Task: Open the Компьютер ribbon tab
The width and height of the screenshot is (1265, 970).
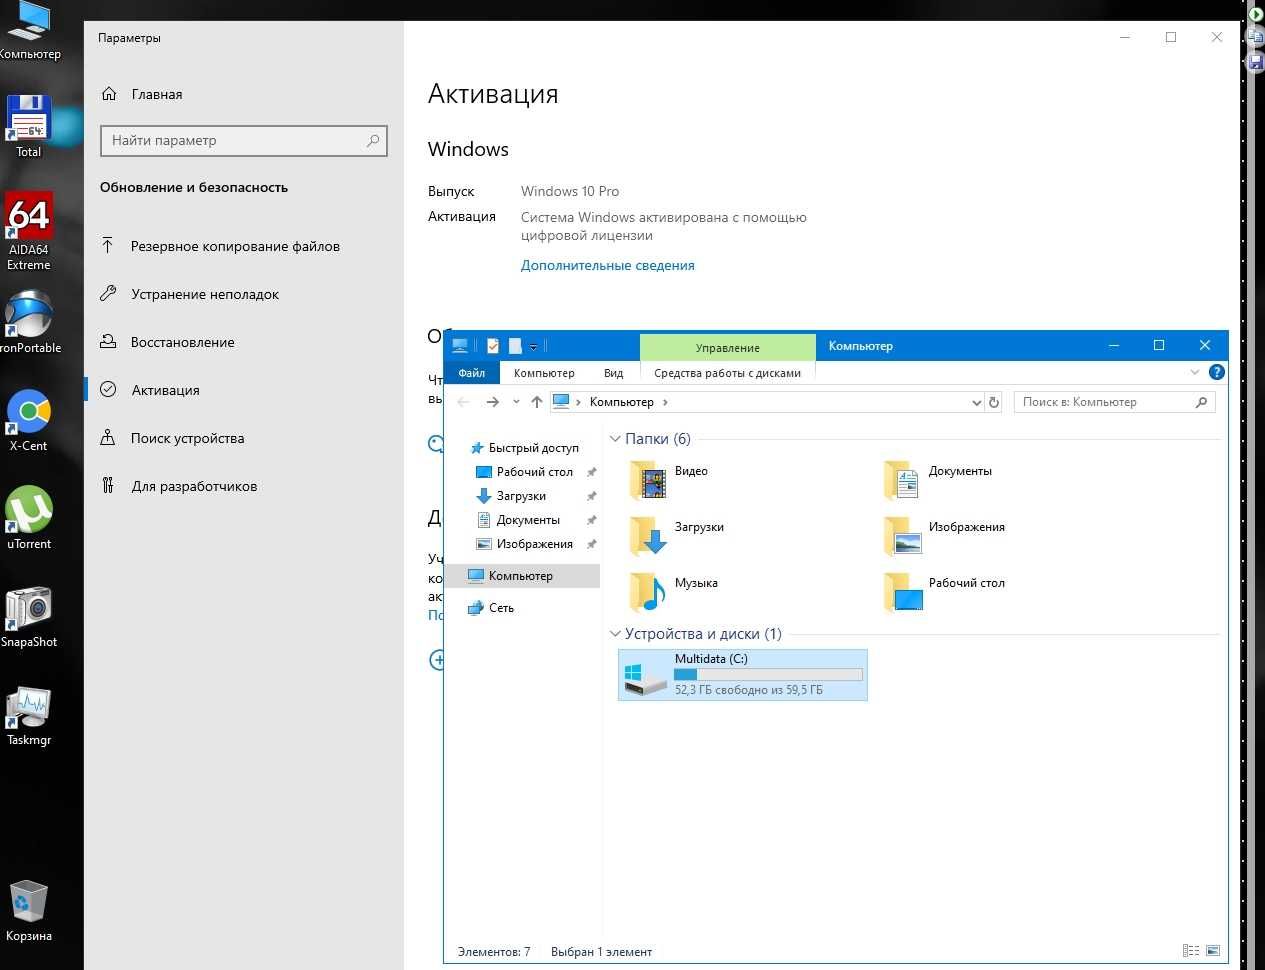Action: point(544,373)
